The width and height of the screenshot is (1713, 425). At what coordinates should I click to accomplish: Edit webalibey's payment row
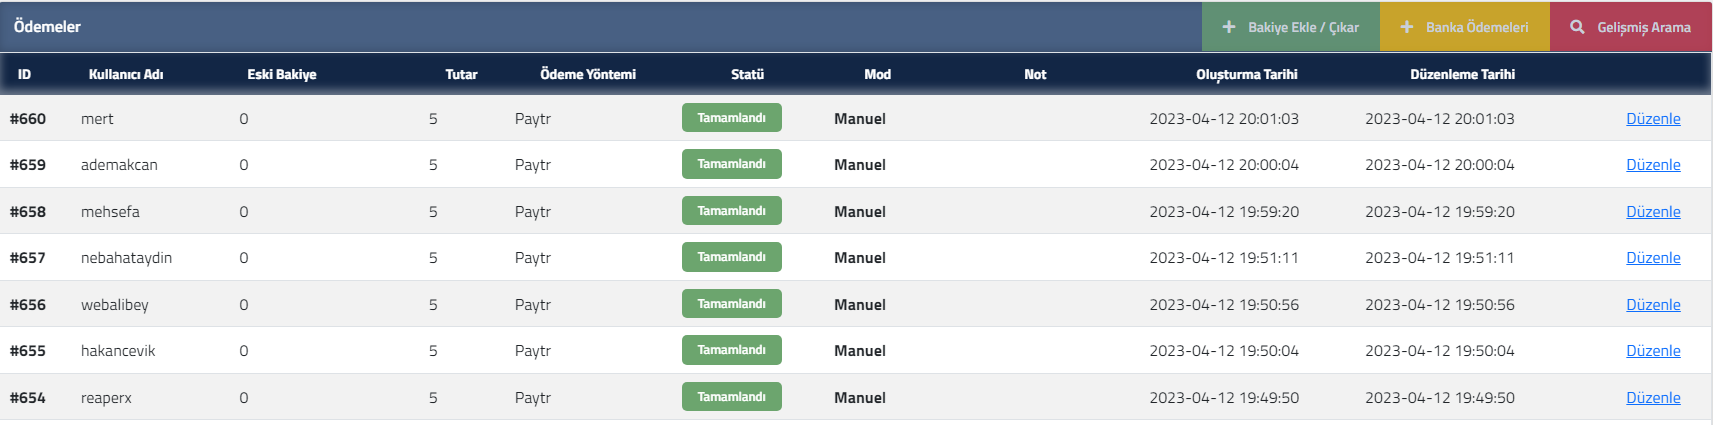tap(1653, 305)
